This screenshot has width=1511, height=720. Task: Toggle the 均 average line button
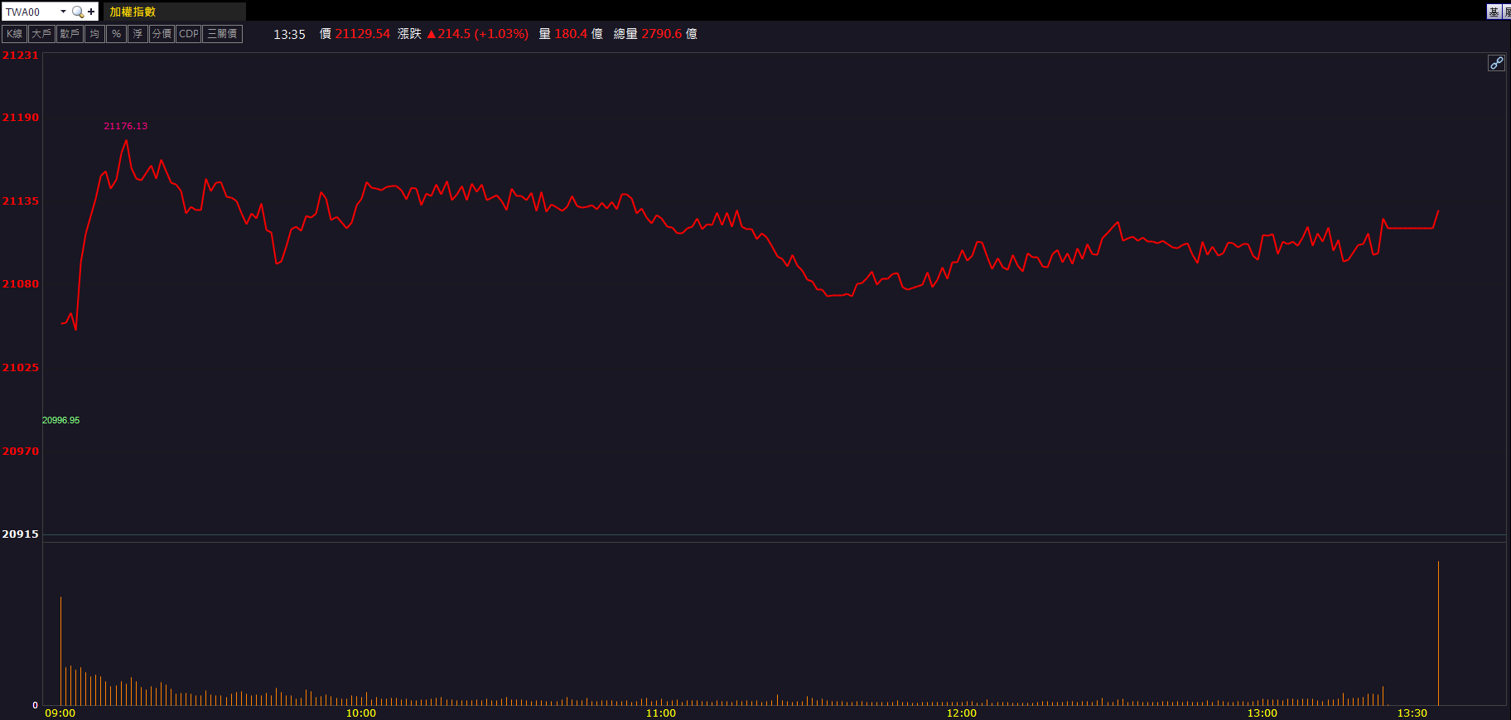coord(94,34)
